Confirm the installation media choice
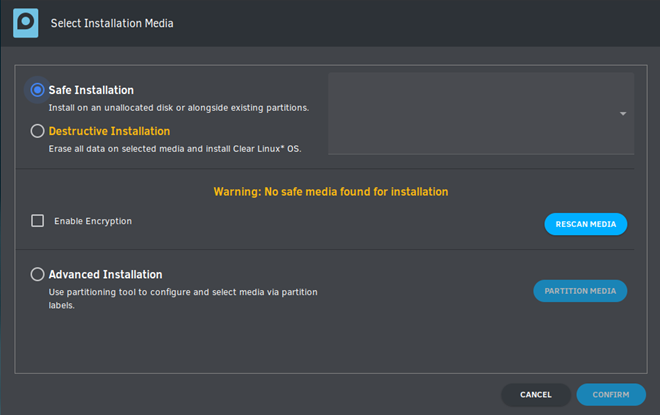660x415 pixels. click(611, 395)
